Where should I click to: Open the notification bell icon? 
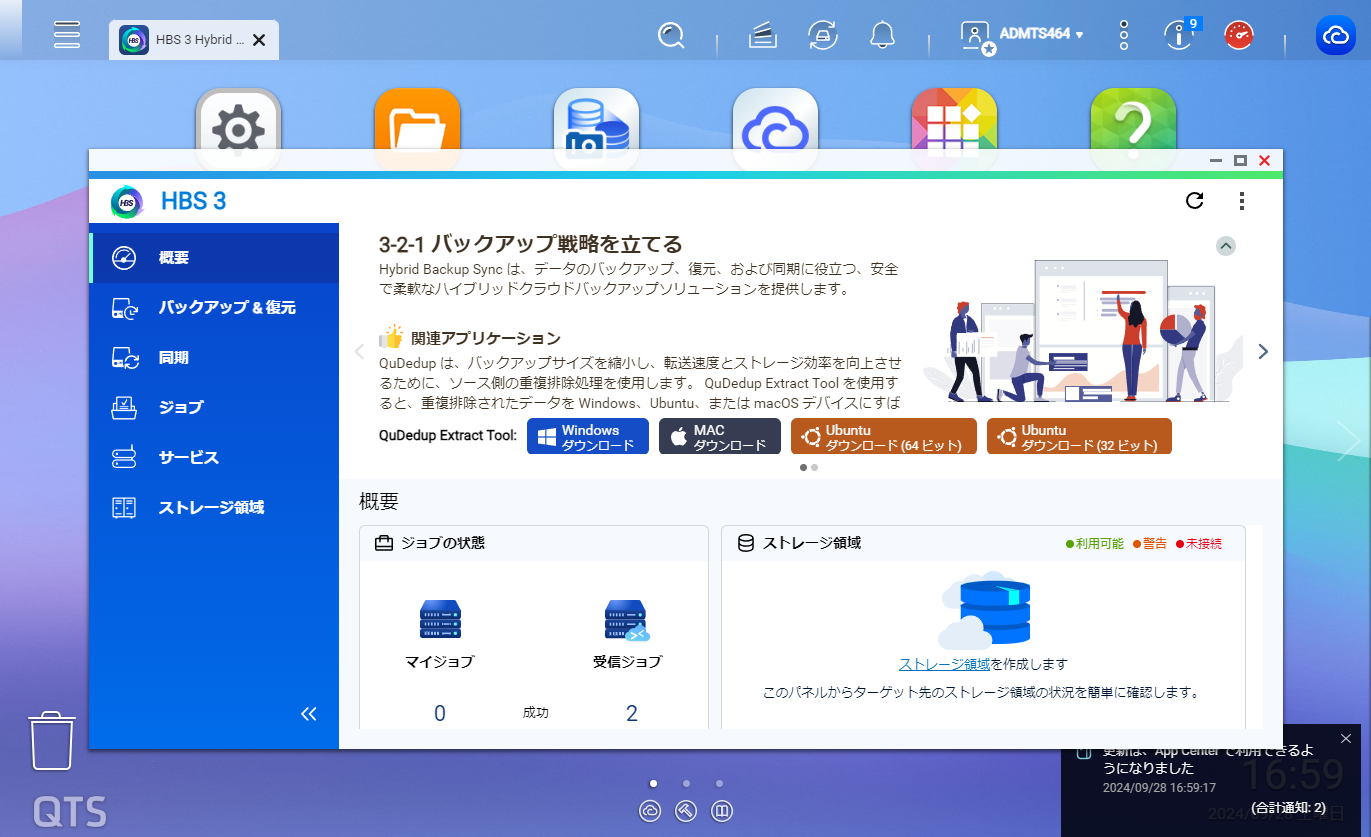[x=882, y=36]
